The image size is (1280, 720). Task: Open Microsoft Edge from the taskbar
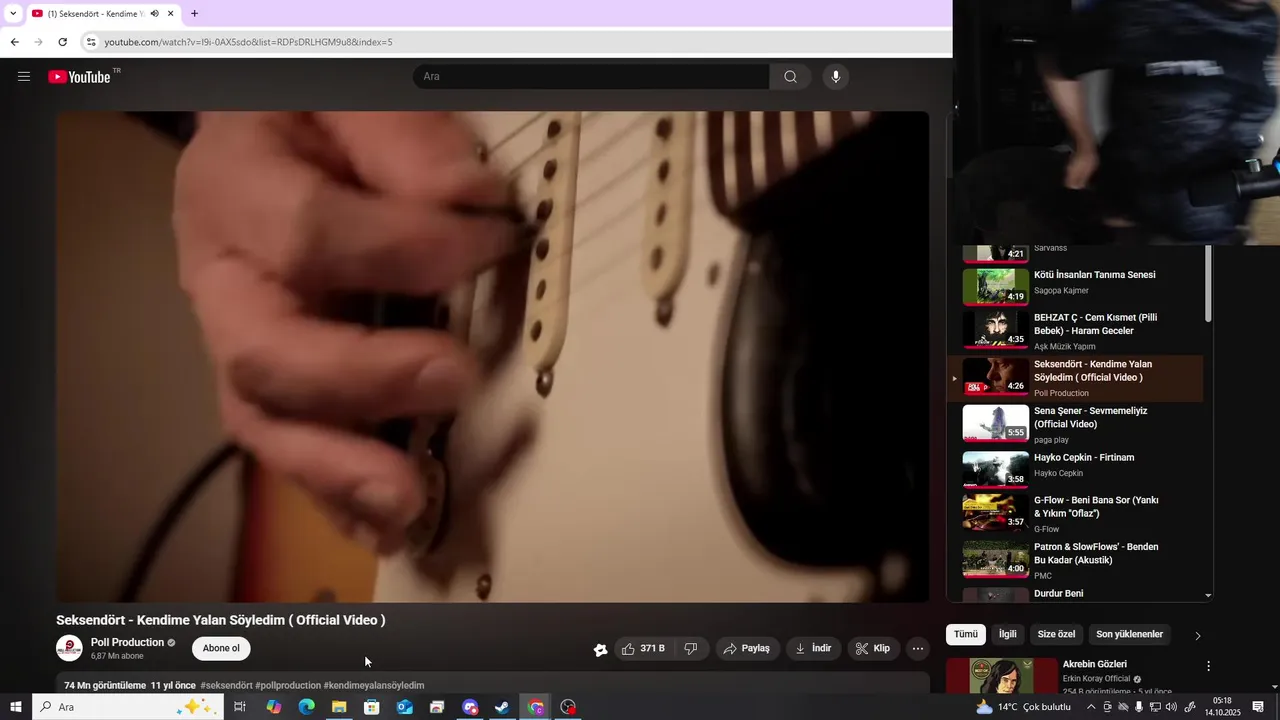(306, 707)
